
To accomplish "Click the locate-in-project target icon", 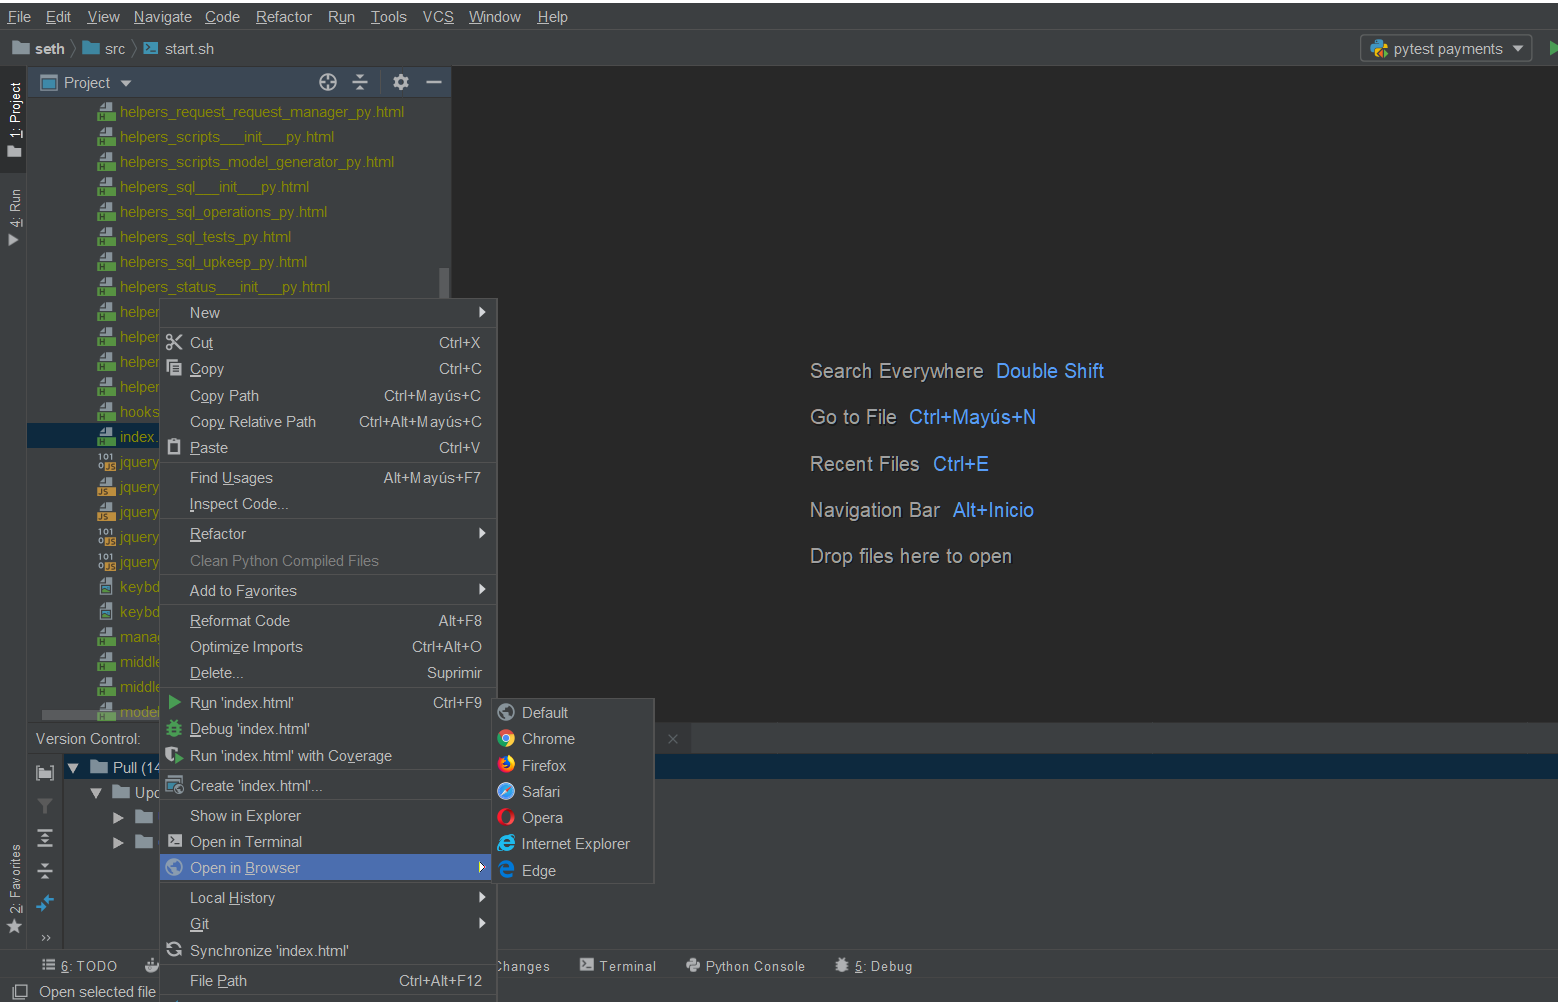I will [x=328, y=82].
